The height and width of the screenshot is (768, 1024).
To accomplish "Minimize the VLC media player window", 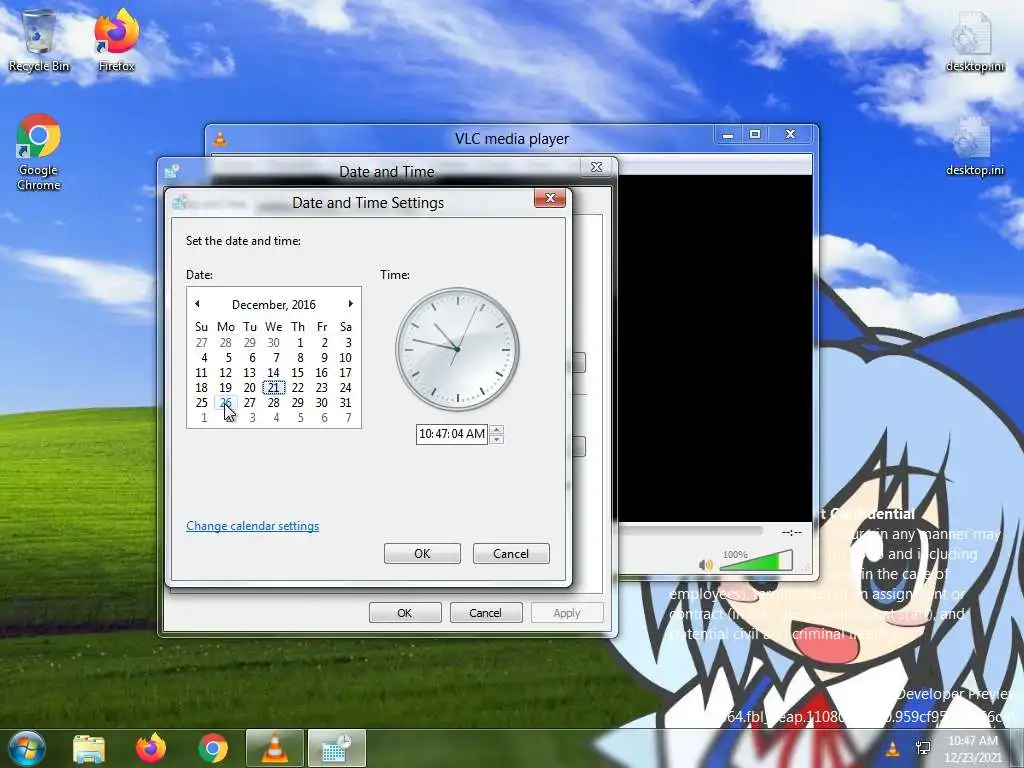I will click(x=728, y=134).
